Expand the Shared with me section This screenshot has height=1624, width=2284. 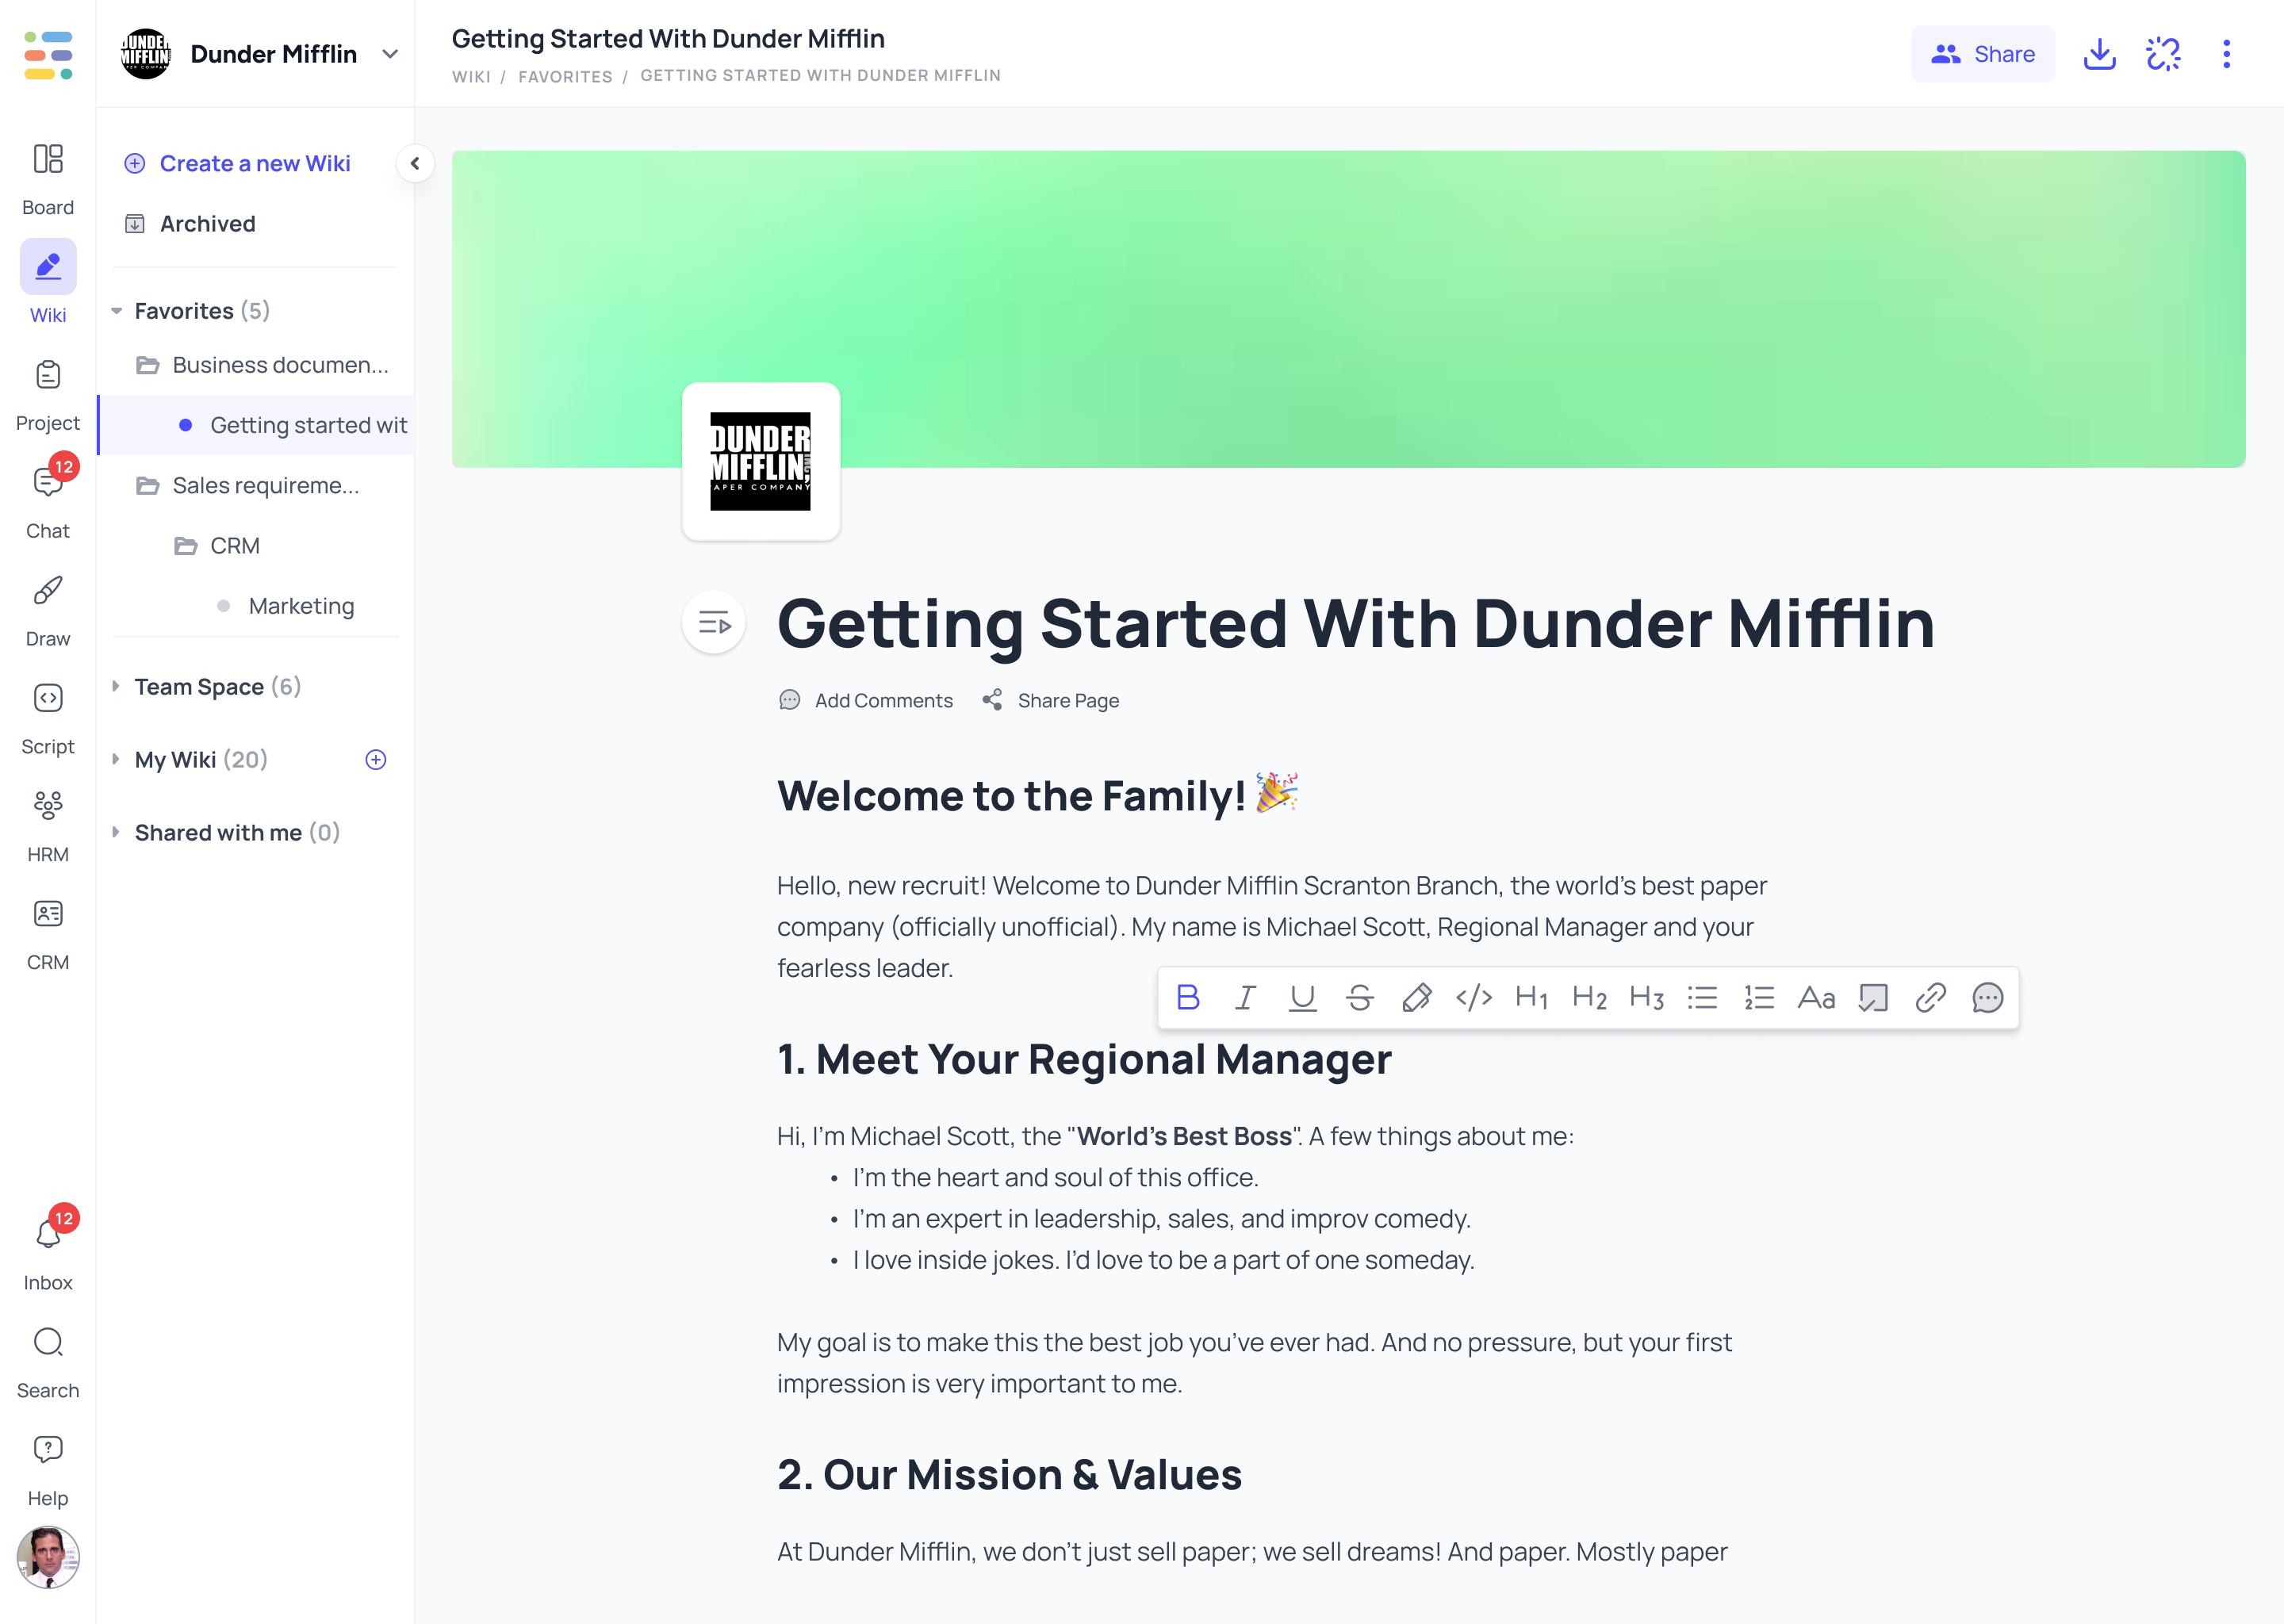(x=116, y=832)
